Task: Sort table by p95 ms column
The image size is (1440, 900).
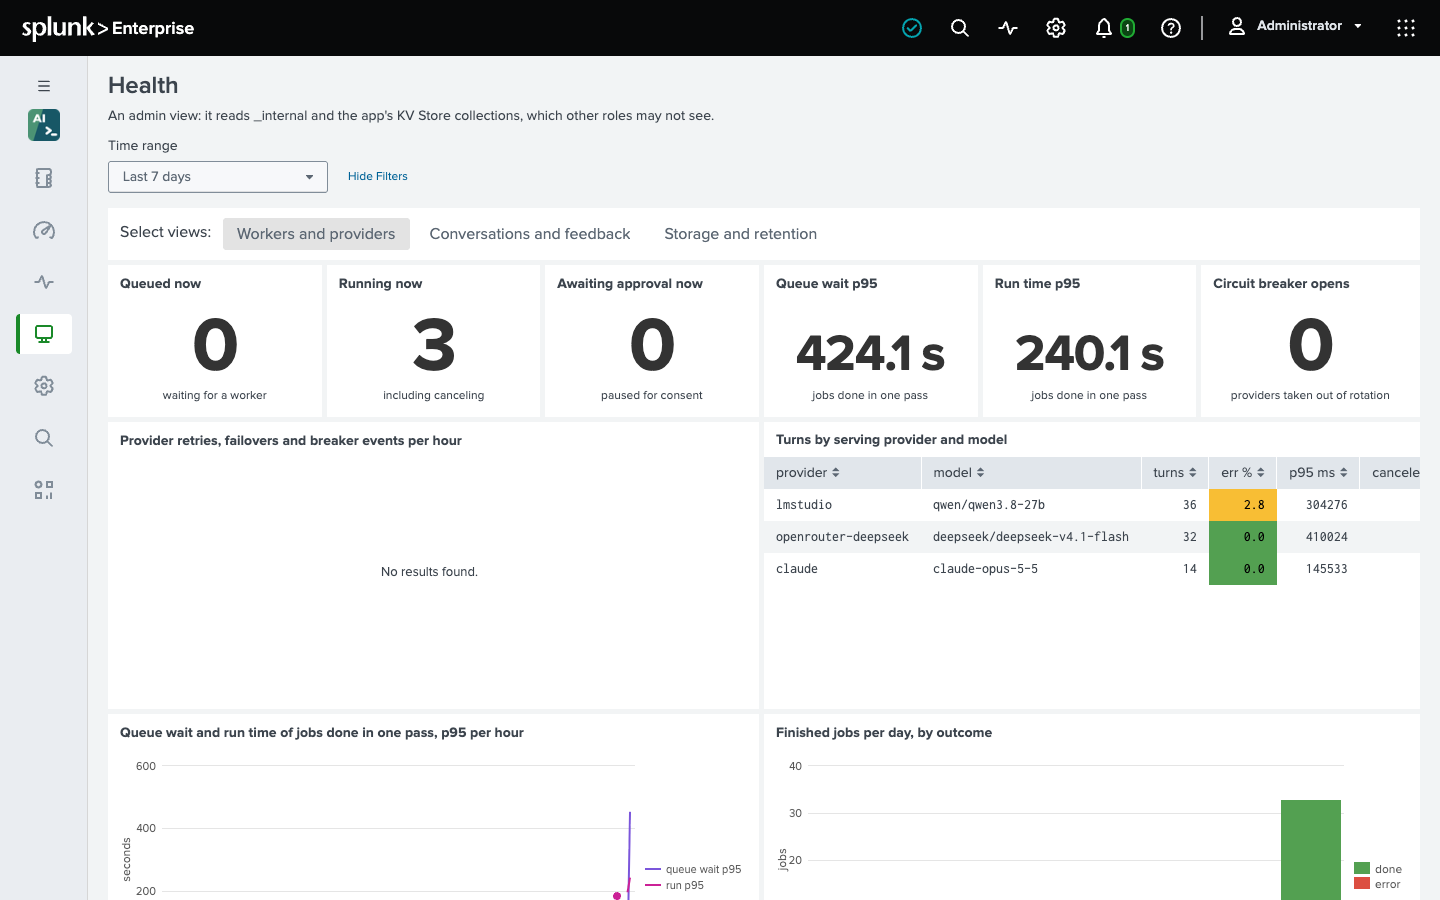Action: click(1318, 473)
